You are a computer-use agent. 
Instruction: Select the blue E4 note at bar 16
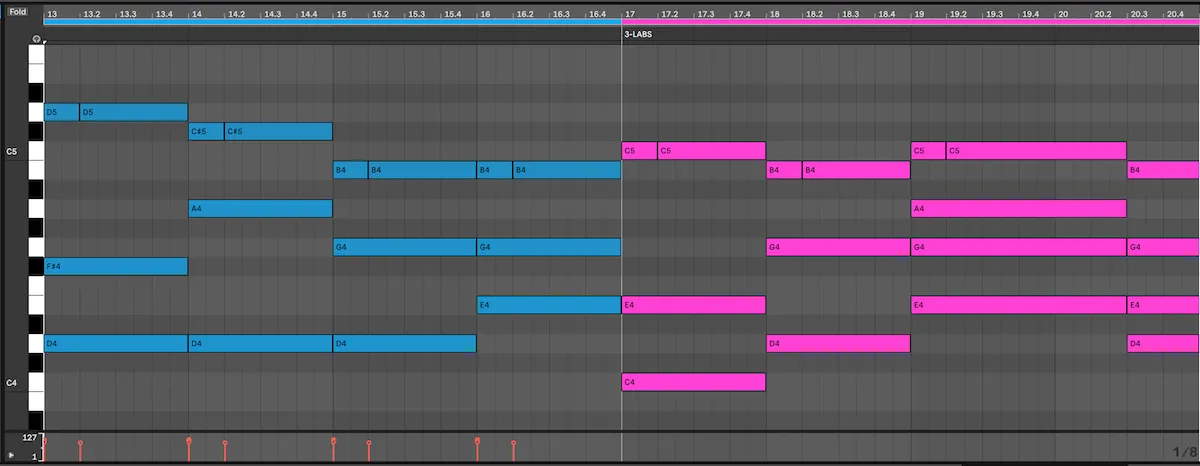(x=549, y=305)
